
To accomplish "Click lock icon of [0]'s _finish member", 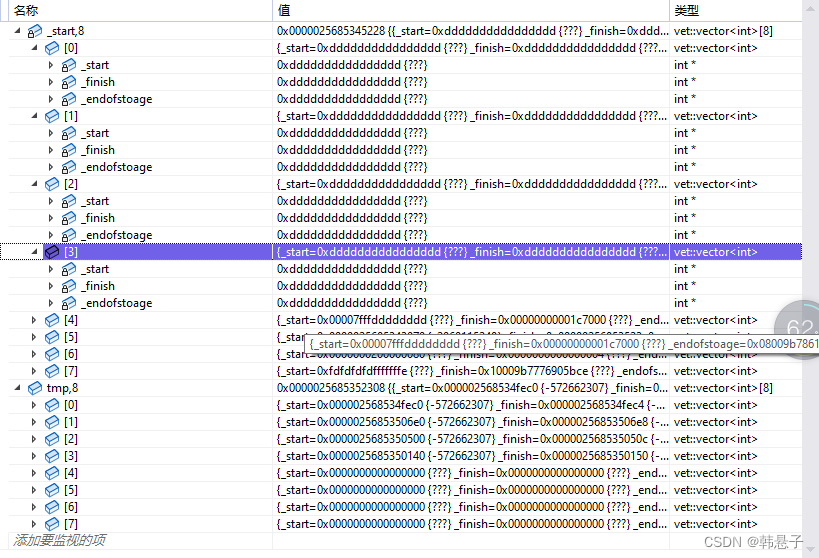I will click(68, 82).
